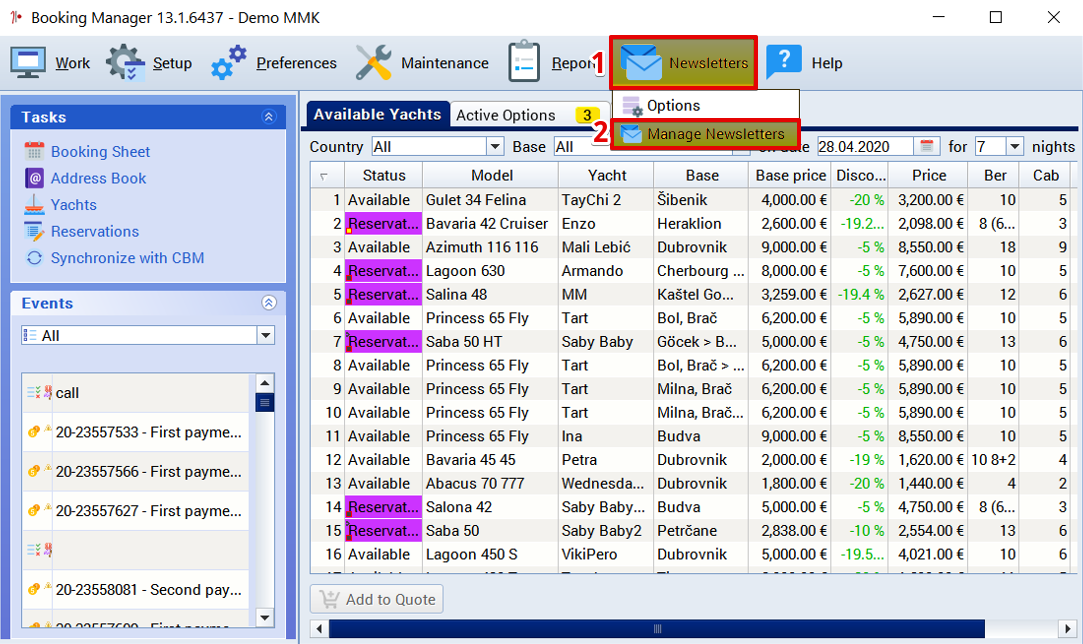Image resolution: width=1083 pixels, height=644 pixels.
Task: Select the 'Azimuth 116 116' model cell
Action: tap(491, 247)
